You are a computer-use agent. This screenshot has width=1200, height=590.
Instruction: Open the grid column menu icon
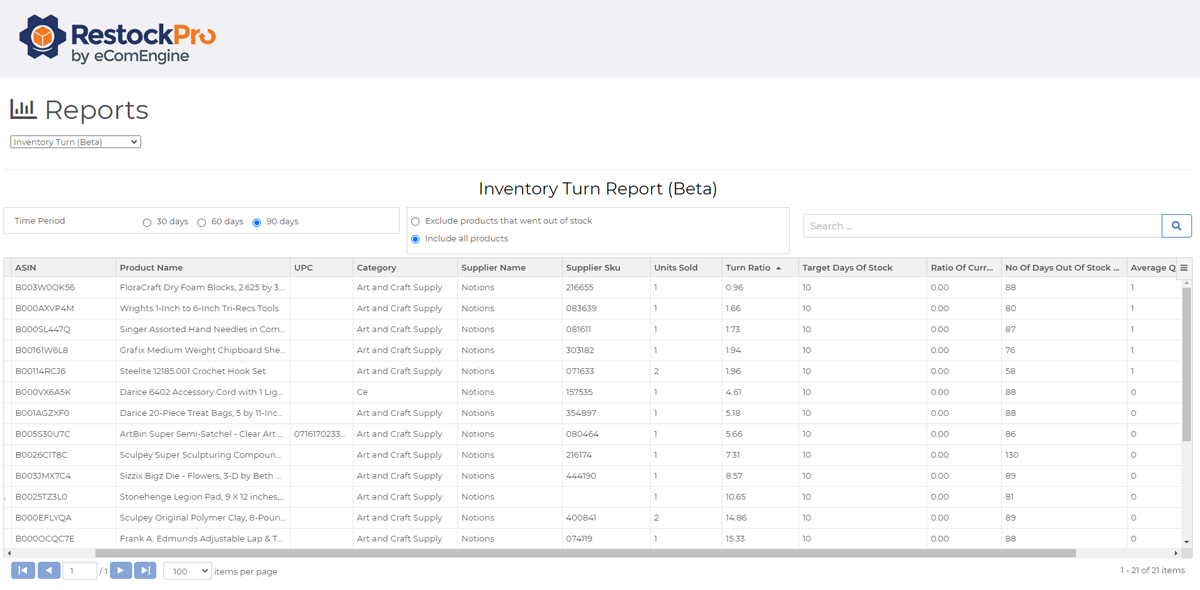1184,268
